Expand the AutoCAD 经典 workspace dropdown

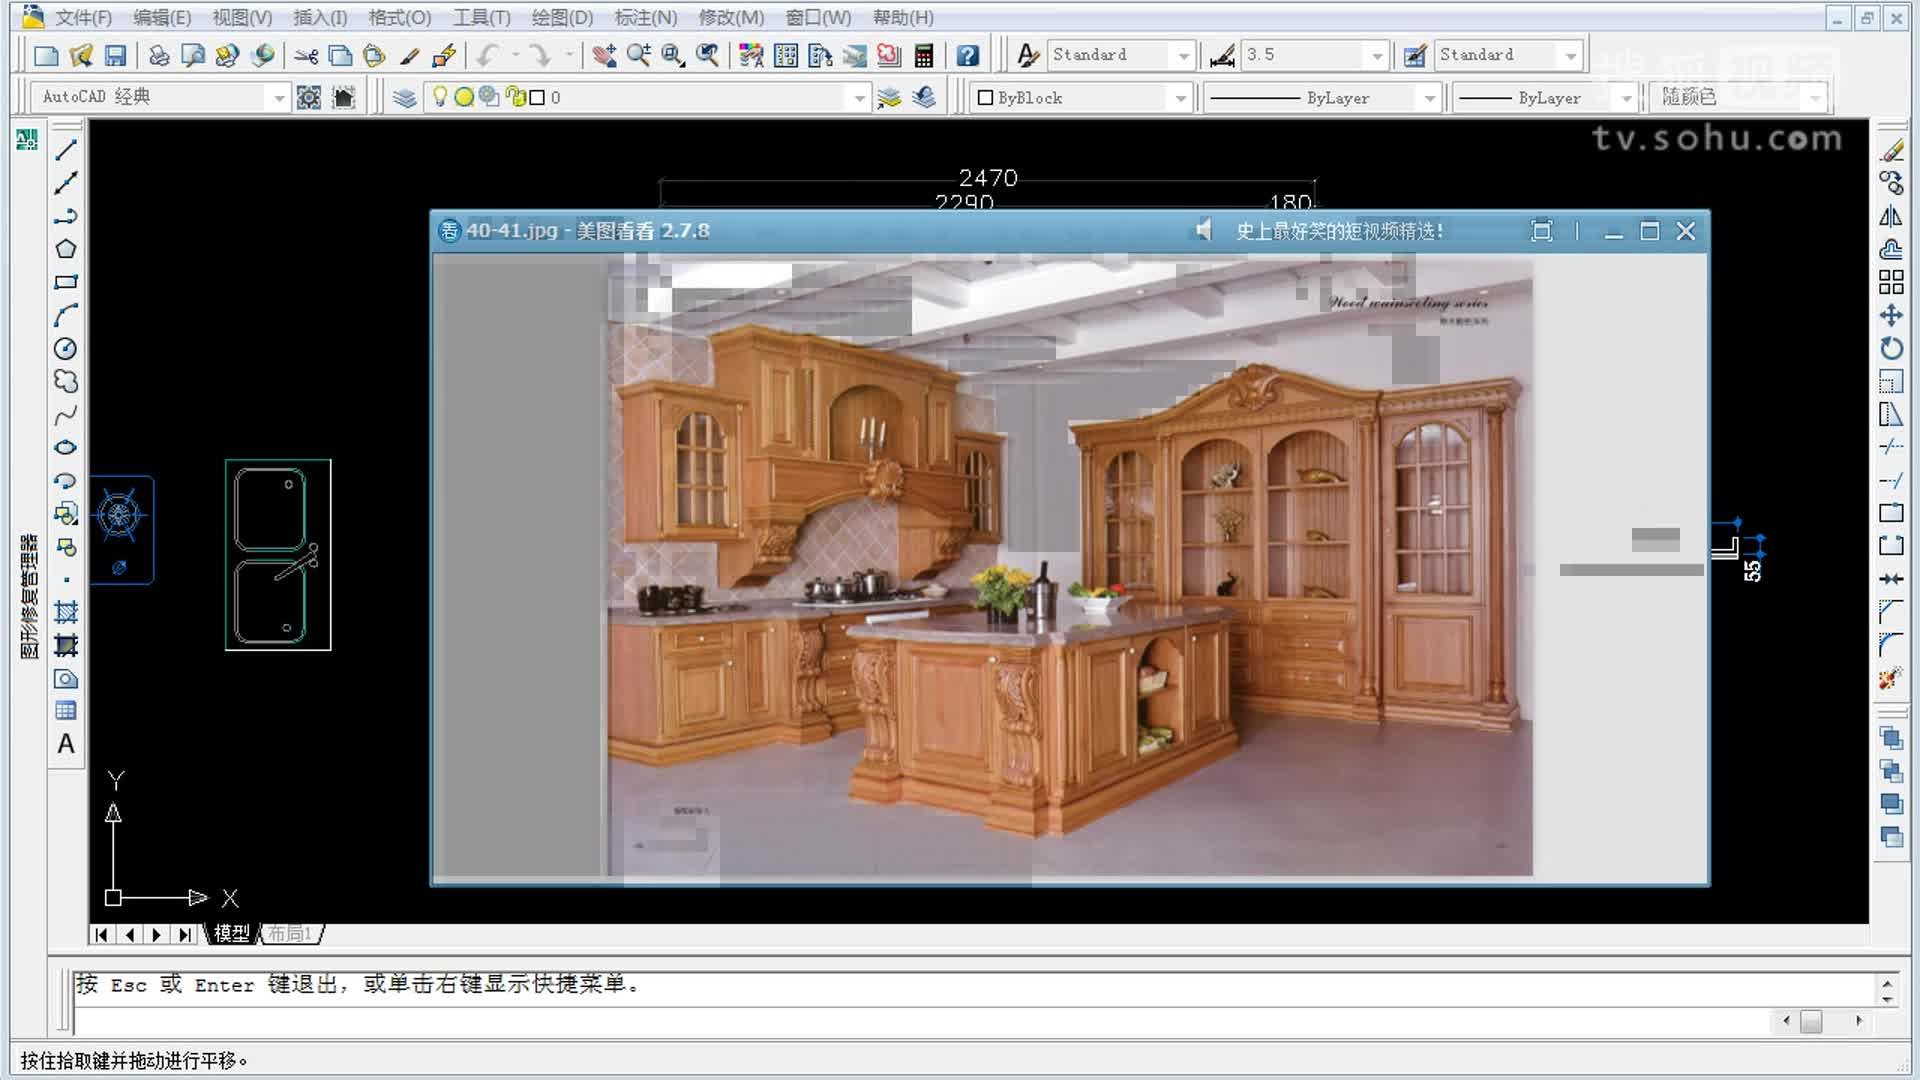coord(279,97)
